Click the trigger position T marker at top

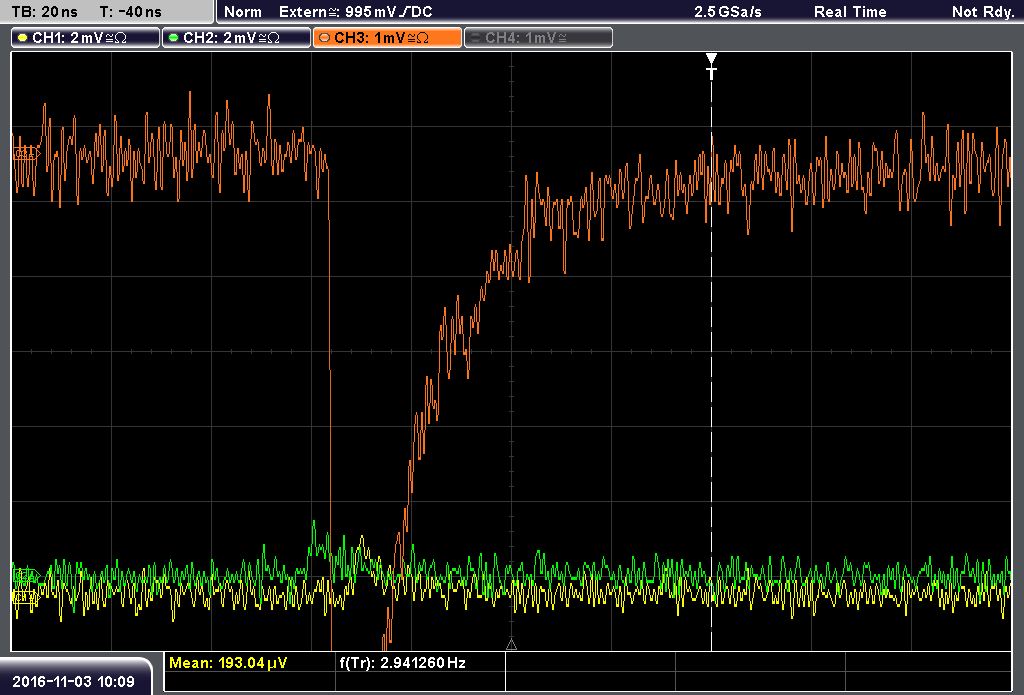pyautogui.click(x=711, y=66)
